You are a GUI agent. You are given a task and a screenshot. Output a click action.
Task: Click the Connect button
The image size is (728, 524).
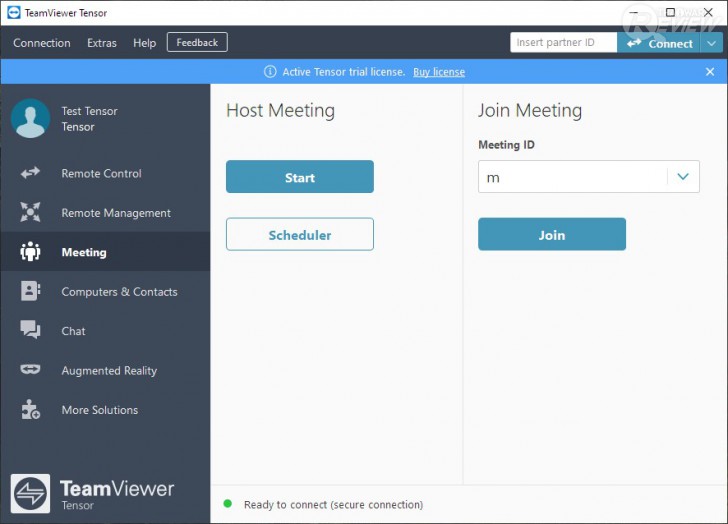click(x=659, y=43)
